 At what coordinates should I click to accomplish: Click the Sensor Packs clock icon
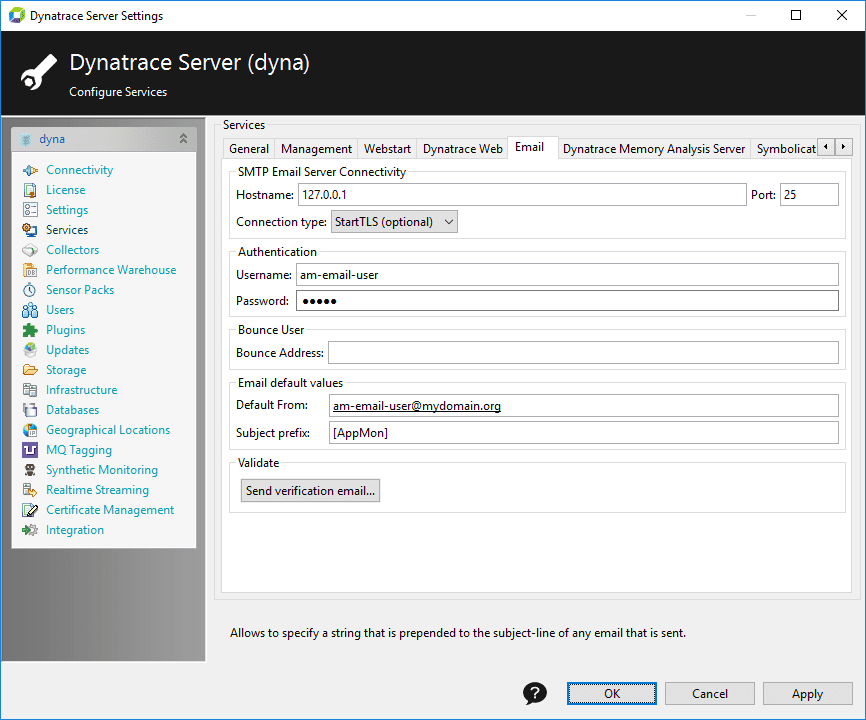[x=30, y=290]
